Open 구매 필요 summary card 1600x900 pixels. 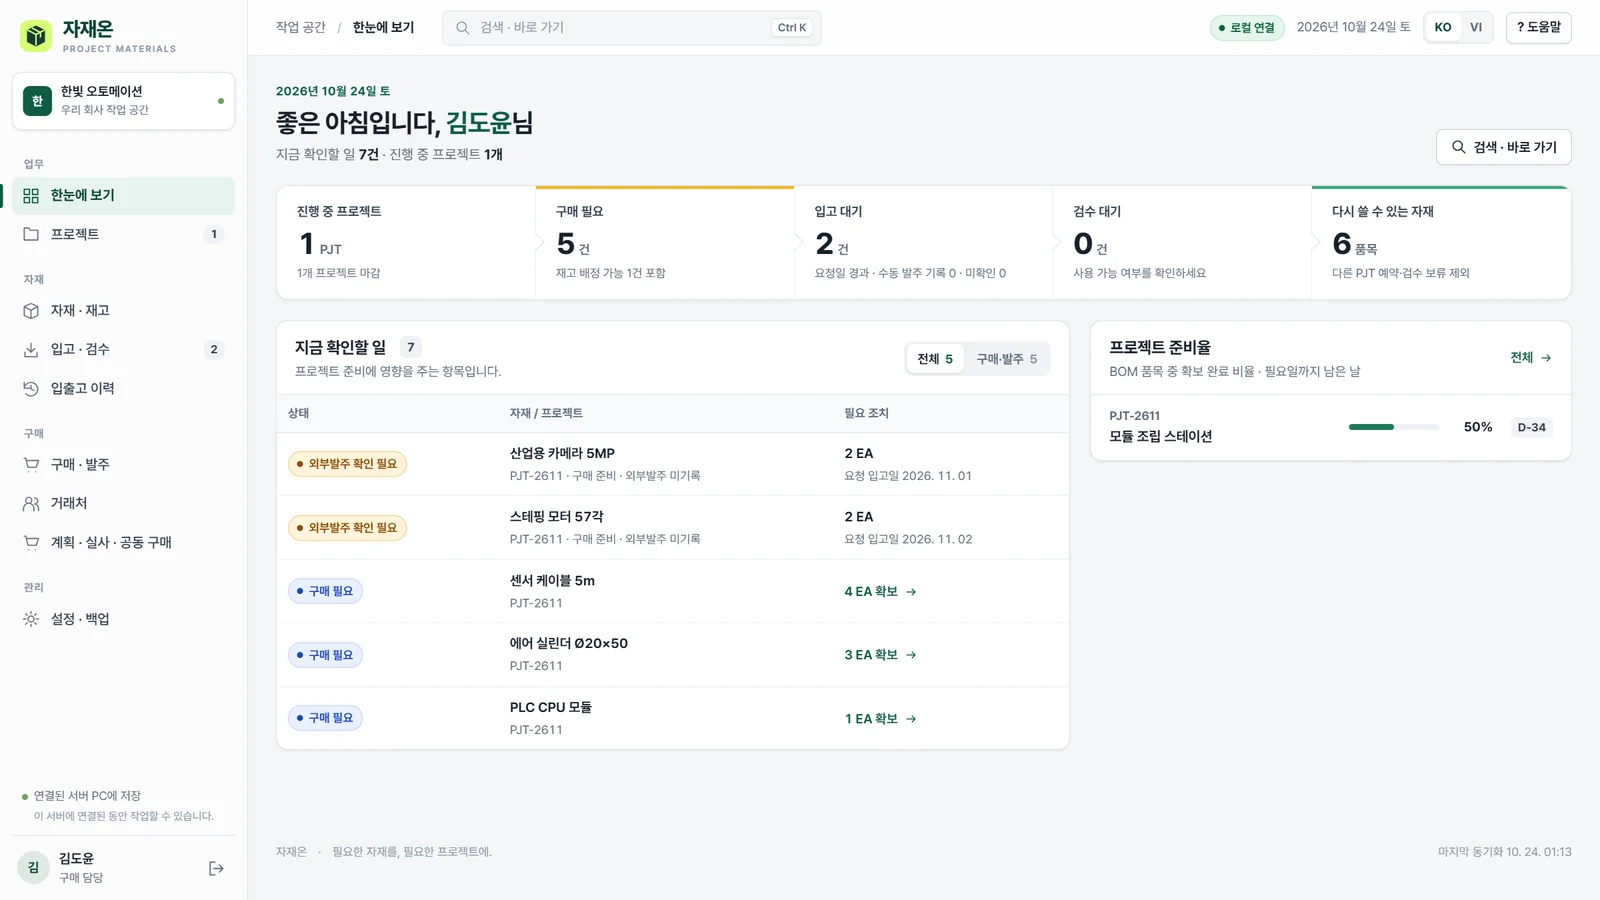click(x=665, y=242)
